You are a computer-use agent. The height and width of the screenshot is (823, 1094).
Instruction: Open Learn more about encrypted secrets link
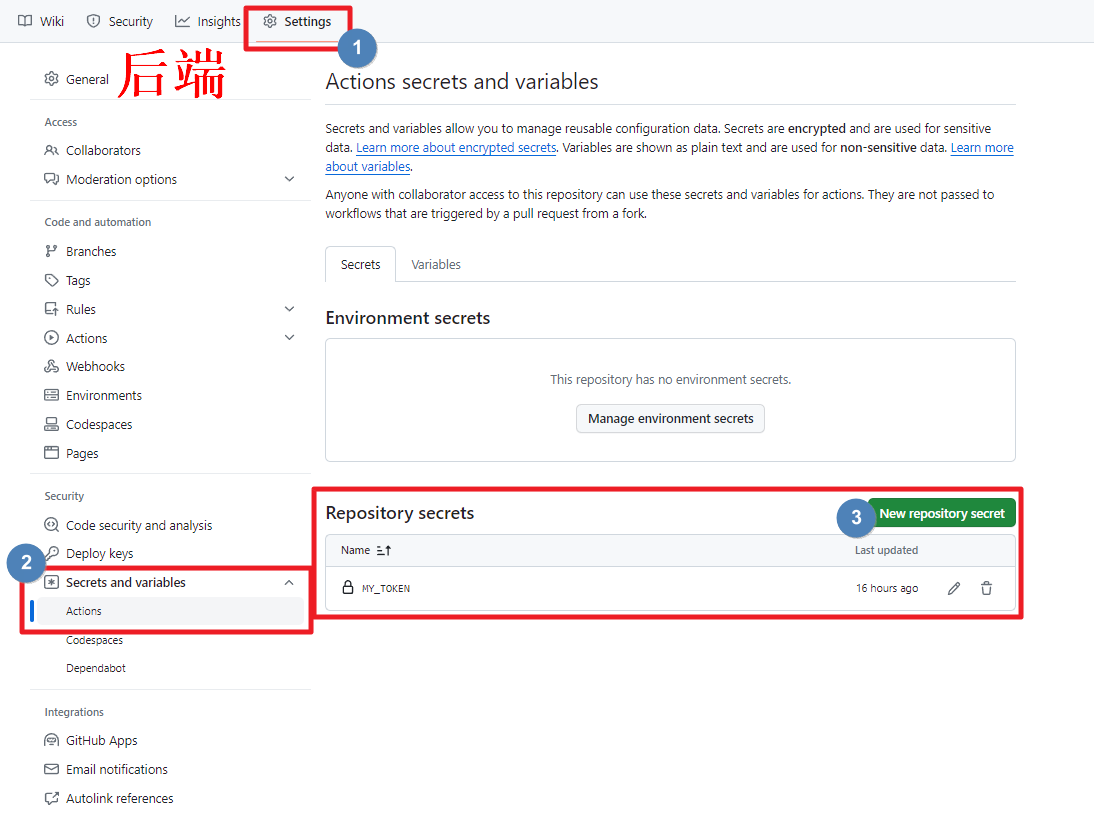(456, 148)
